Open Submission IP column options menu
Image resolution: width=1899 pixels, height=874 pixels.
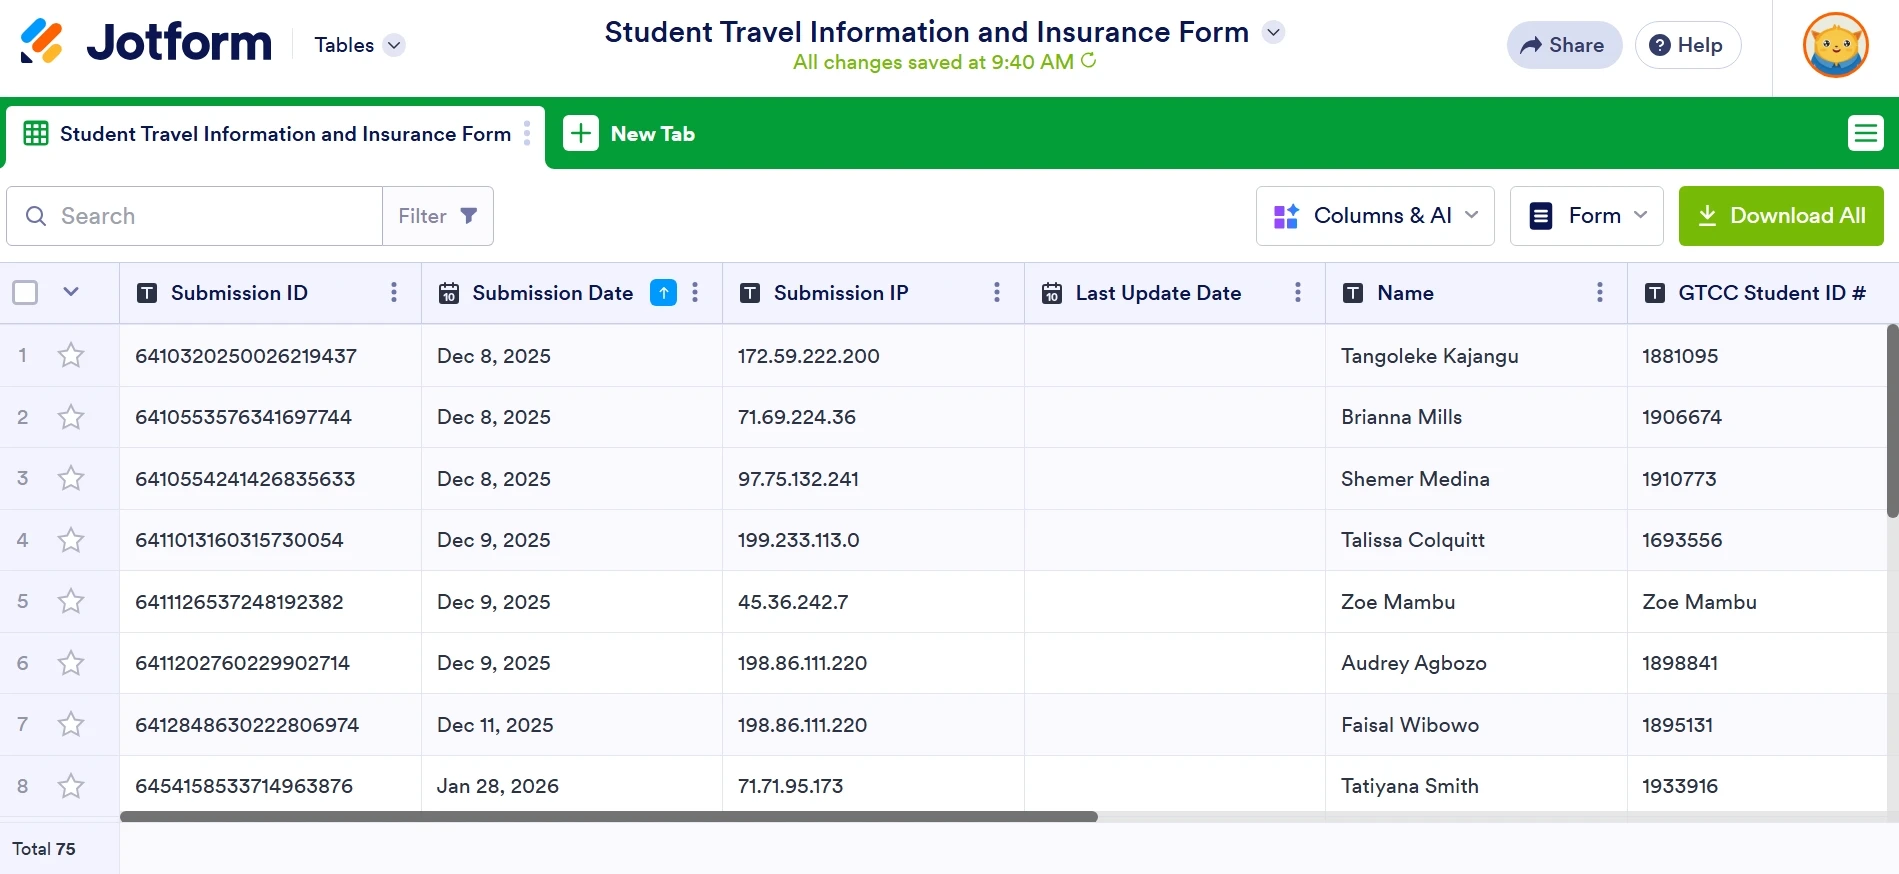click(997, 292)
